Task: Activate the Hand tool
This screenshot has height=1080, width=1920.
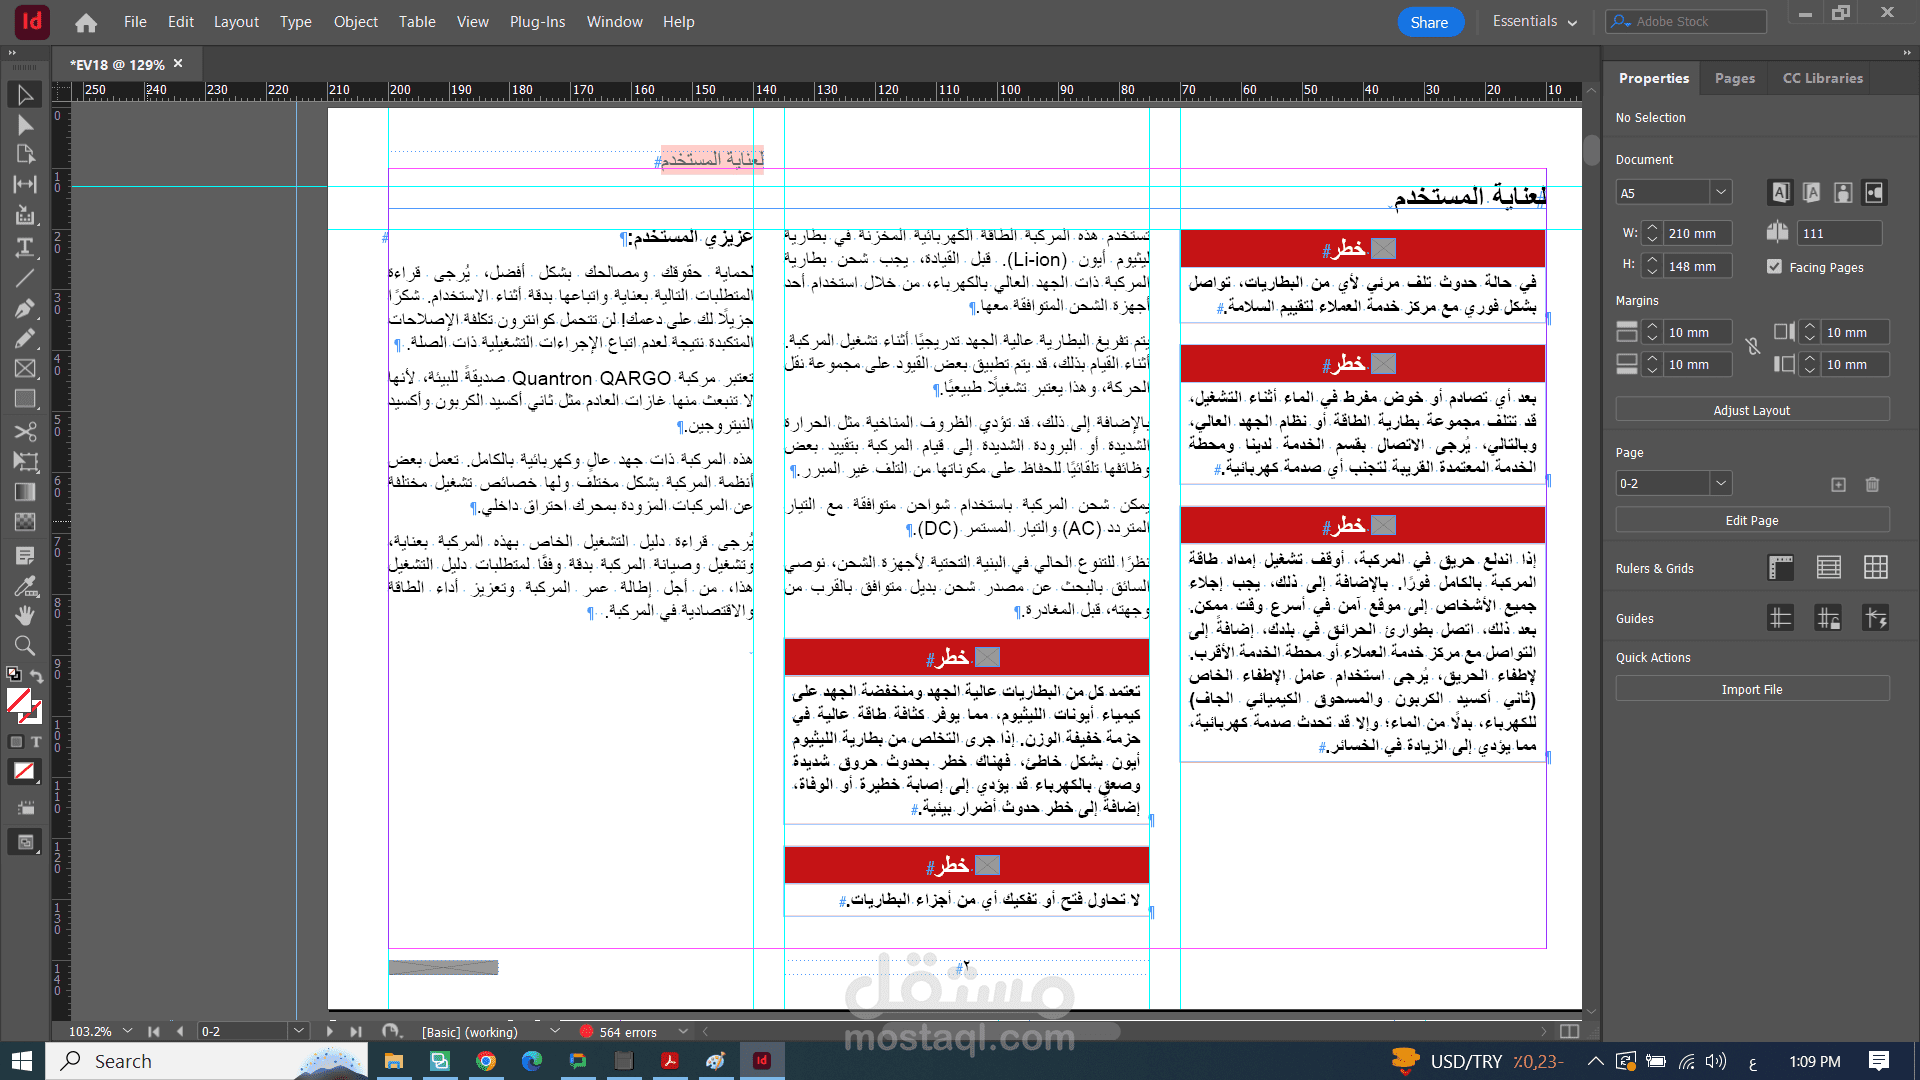Action: 25,615
